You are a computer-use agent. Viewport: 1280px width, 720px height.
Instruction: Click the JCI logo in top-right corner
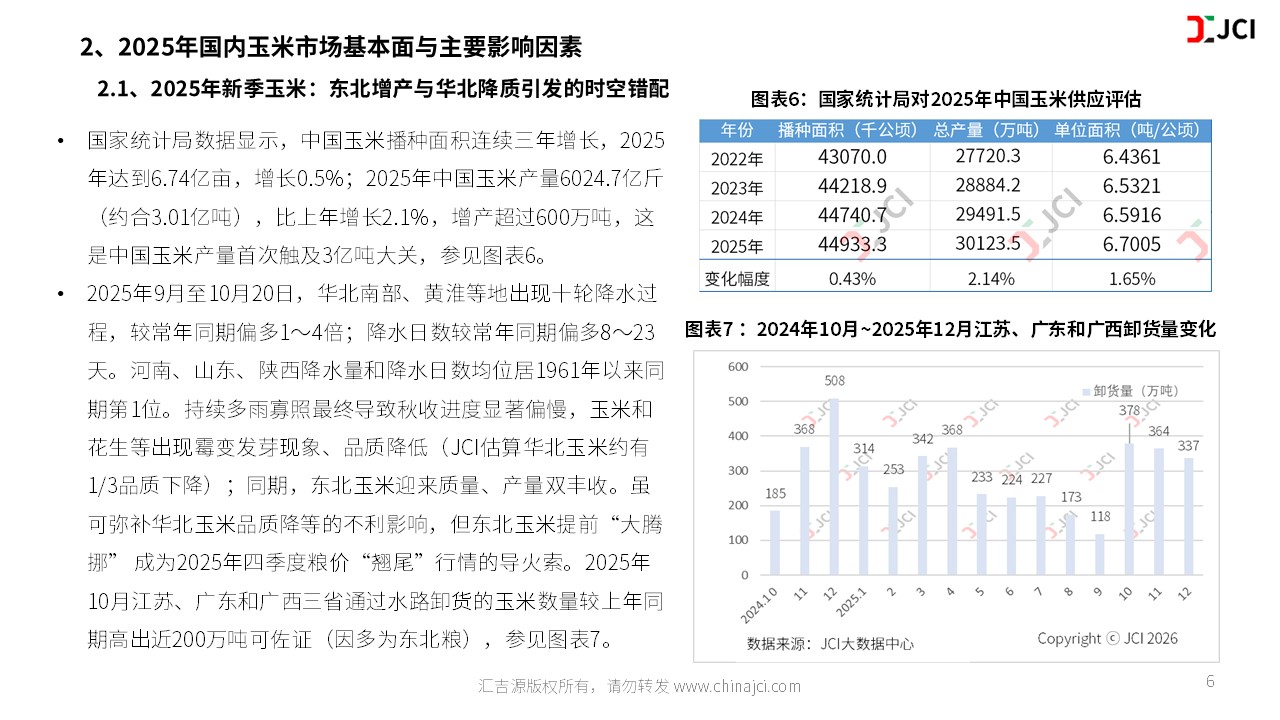coord(1220,30)
